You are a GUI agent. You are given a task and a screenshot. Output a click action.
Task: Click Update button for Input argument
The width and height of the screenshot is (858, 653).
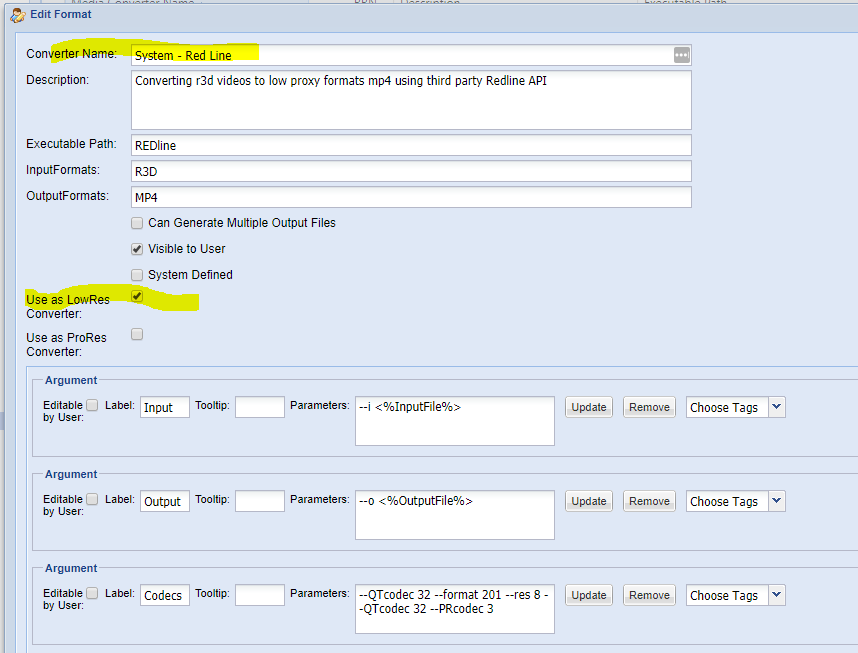click(589, 407)
